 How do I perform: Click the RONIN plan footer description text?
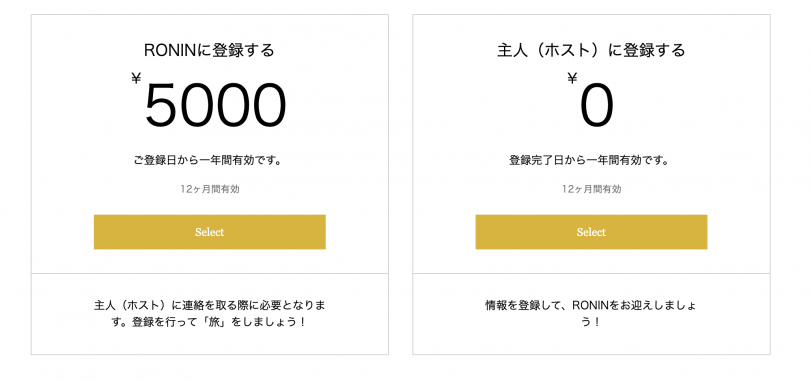(210, 314)
